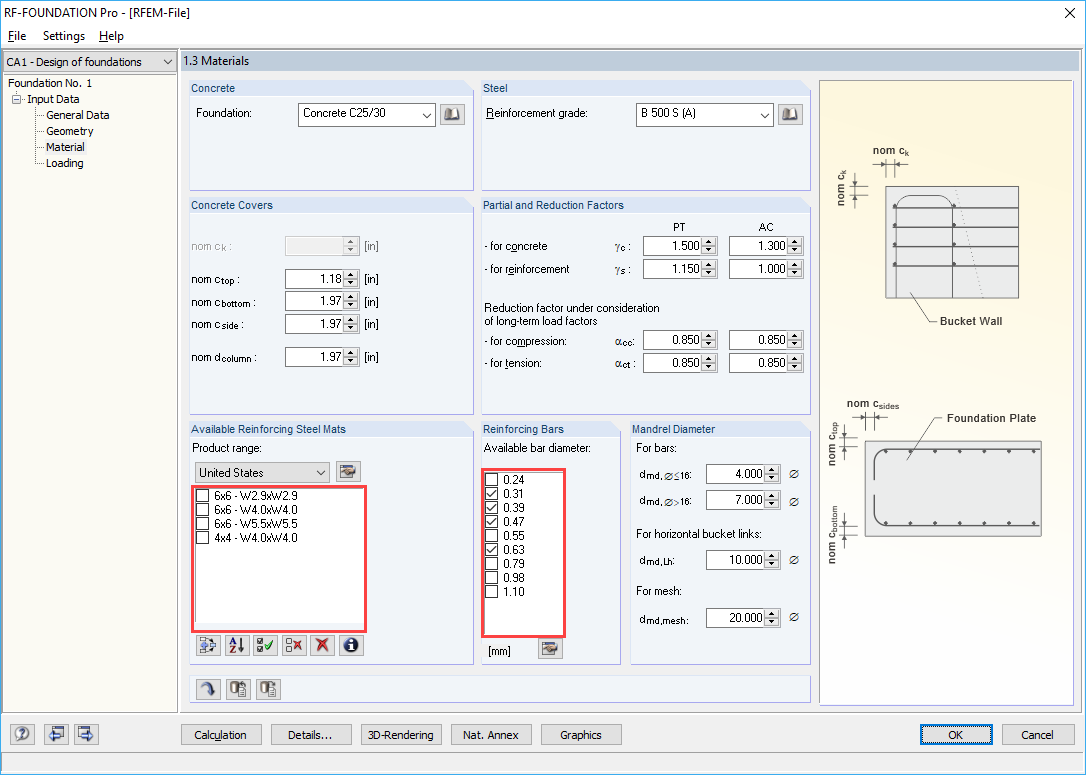Sort the reinforcing steel mats alphabetically

click(x=237, y=645)
